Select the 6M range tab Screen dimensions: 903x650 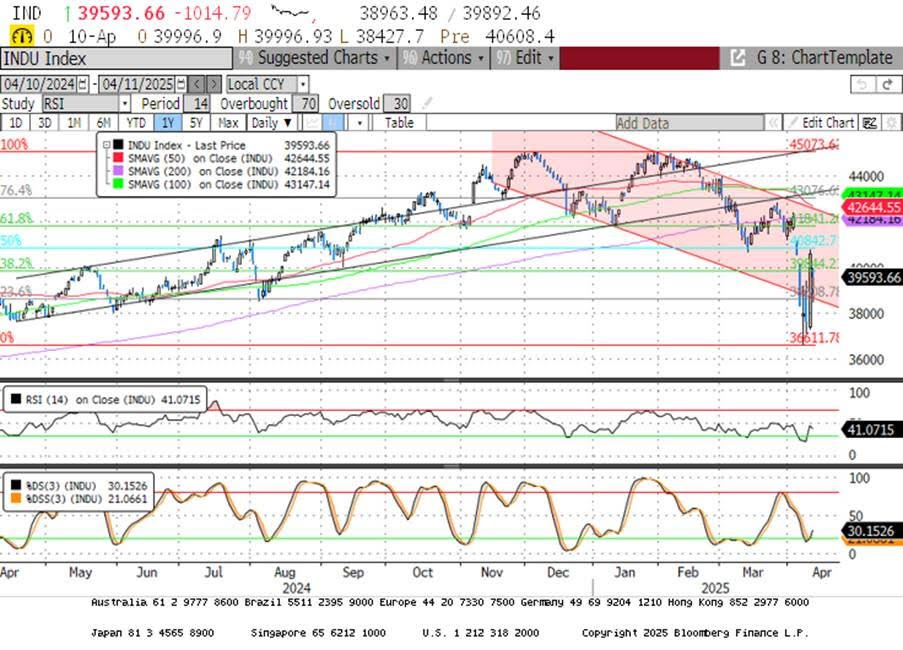click(104, 123)
